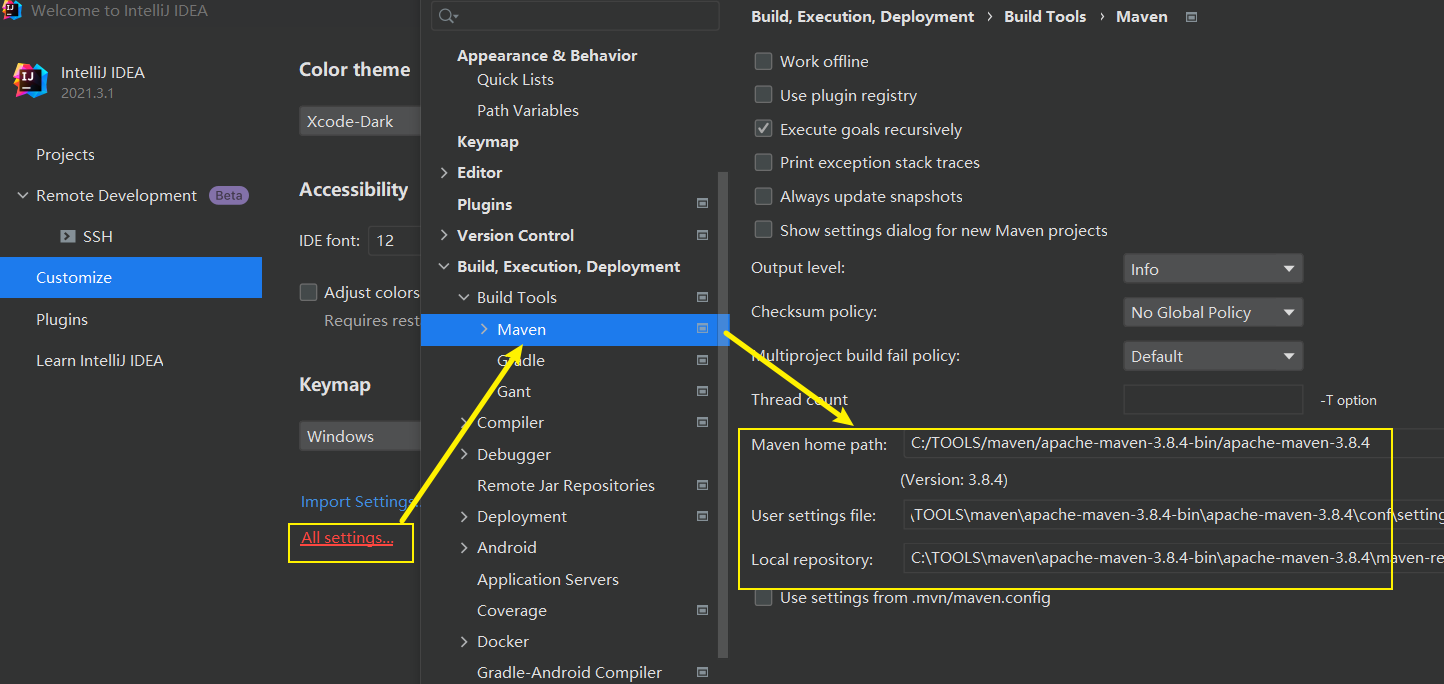Viewport: 1444px width, 684px height.
Task: Collapse Build, Execution, Deployment node
Action: click(x=444, y=266)
